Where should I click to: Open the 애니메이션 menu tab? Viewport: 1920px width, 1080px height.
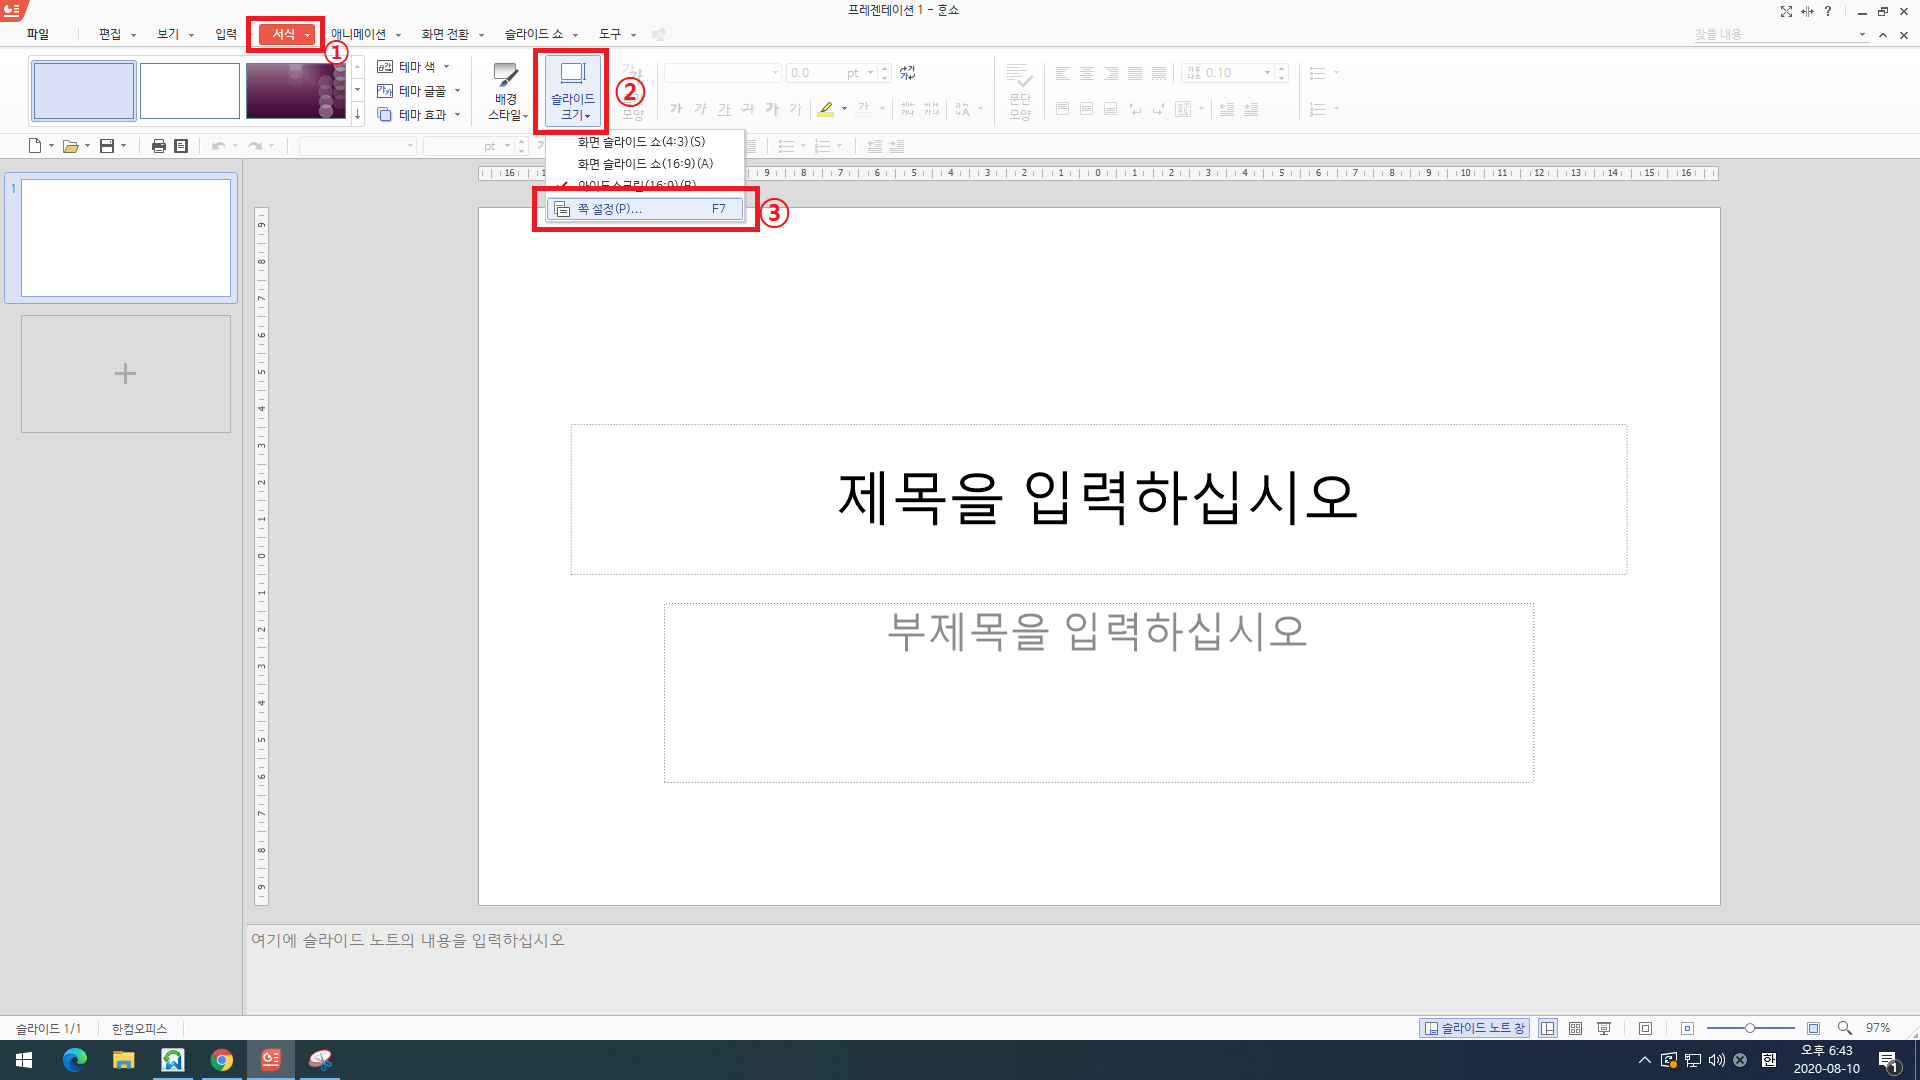coord(358,34)
